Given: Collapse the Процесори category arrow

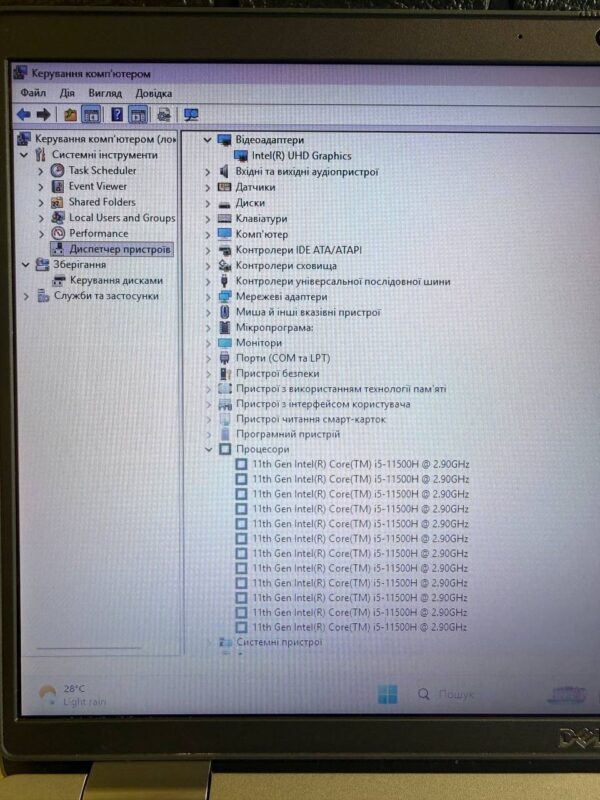Looking at the screenshot, I should pyautogui.click(x=208, y=449).
